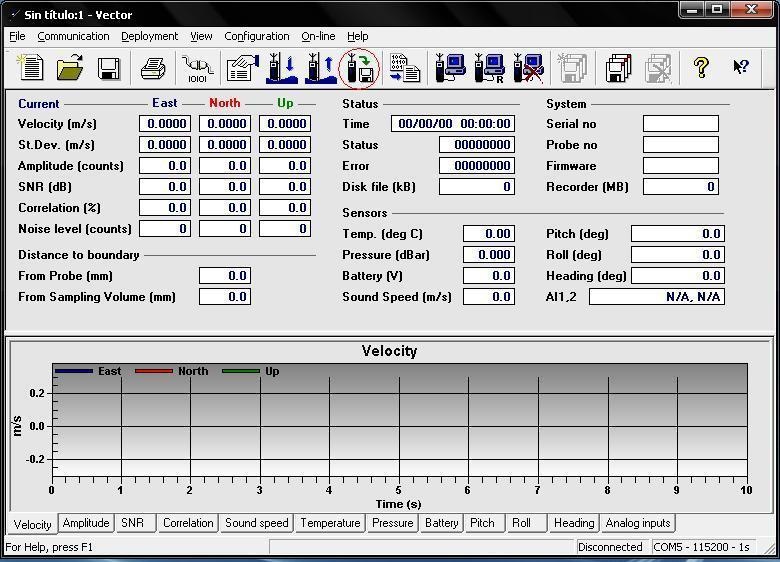Stop recorder deployment, up-arrow instrument icon
This screenshot has height=562, width=780.
coord(321,68)
